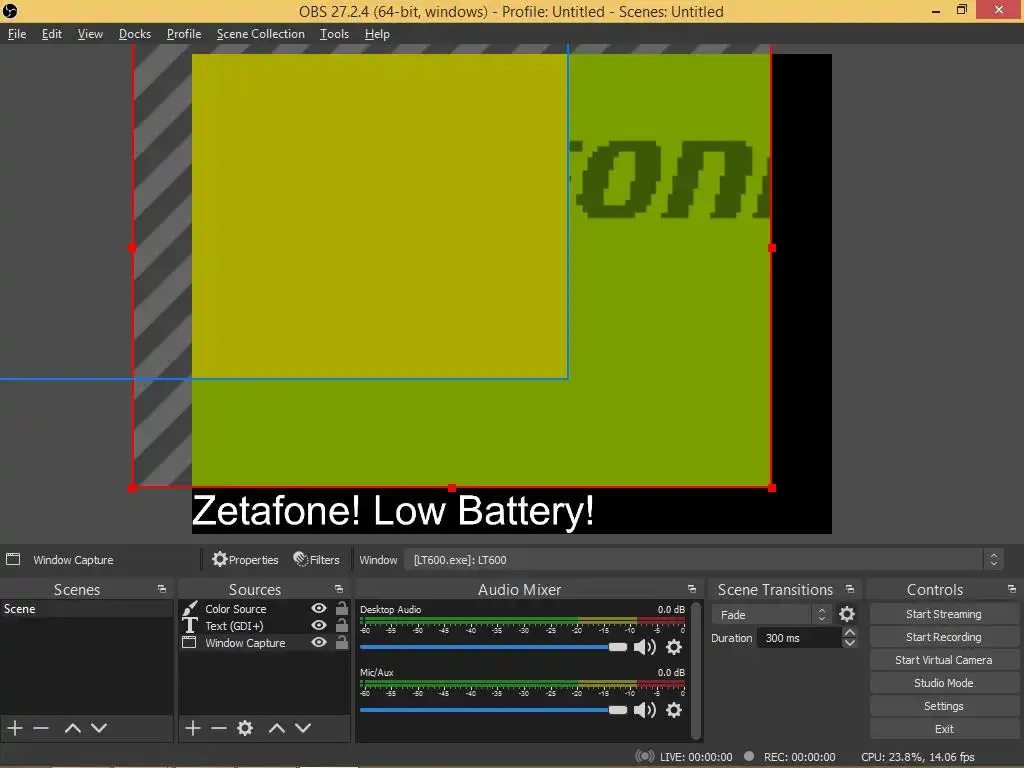Select Window Capture row in Sources
1024x768 pixels.
[264, 643]
